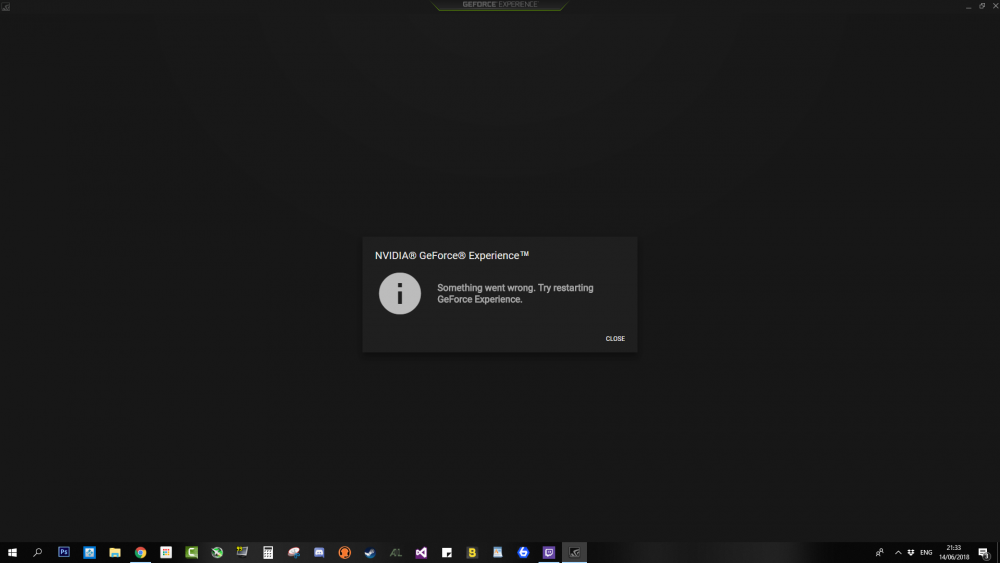Click CLOSE in the error dialog
Screen dimensions: 1000x563
click(x=615, y=339)
